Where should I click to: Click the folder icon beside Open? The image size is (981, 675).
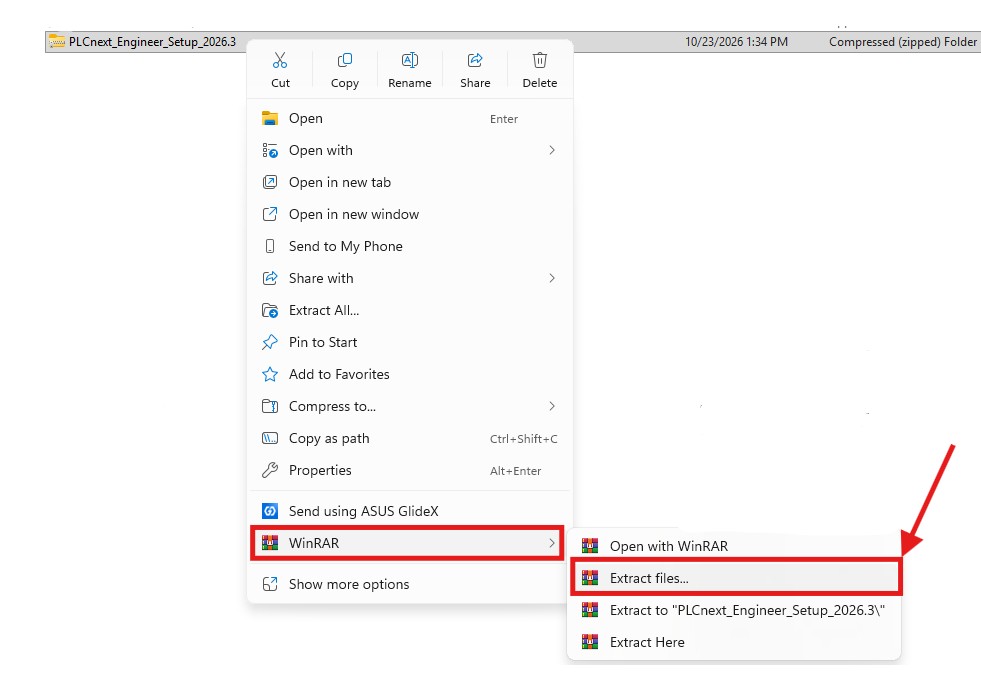[x=270, y=118]
